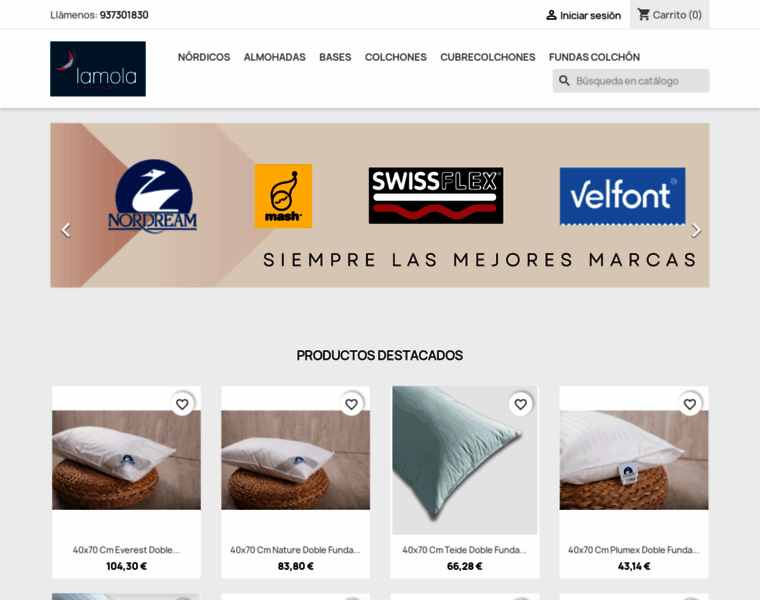Click the search magnifier icon
This screenshot has width=760, height=600.
click(564, 80)
